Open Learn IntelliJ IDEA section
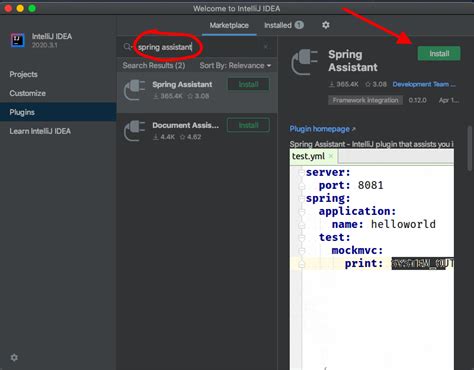The height and width of the screenshot is (370, 474). [40, 131]
